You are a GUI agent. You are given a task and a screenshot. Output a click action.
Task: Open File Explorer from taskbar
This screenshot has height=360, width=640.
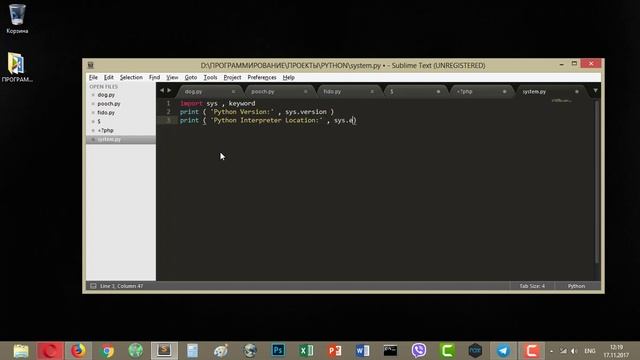pos(20,351)
